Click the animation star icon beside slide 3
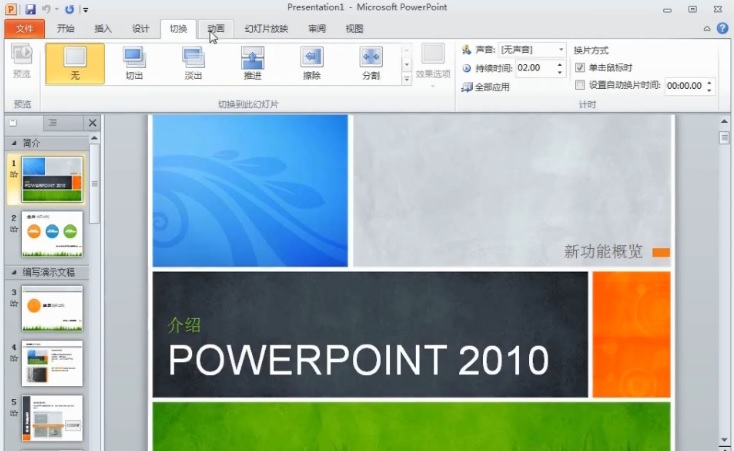This screenshot has width=734, height=451. tap(14, 303)
